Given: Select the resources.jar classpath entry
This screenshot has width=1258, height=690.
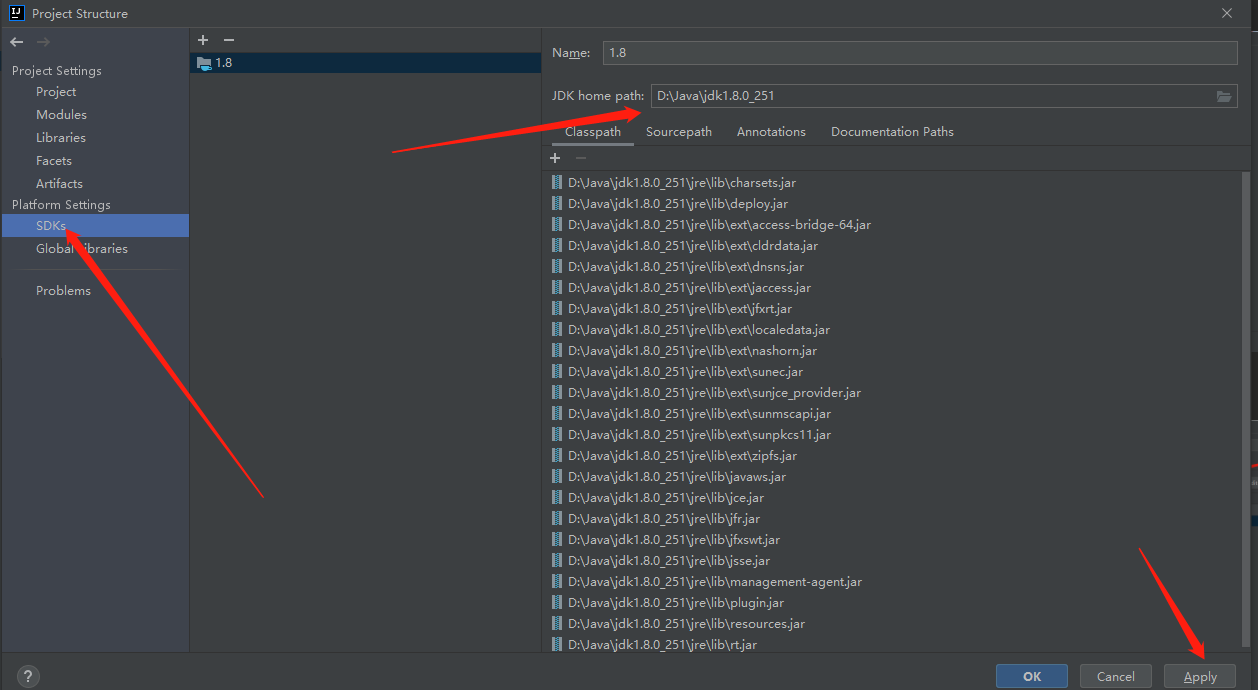Looking at the screenshot, I should click(x=686, y=624).
